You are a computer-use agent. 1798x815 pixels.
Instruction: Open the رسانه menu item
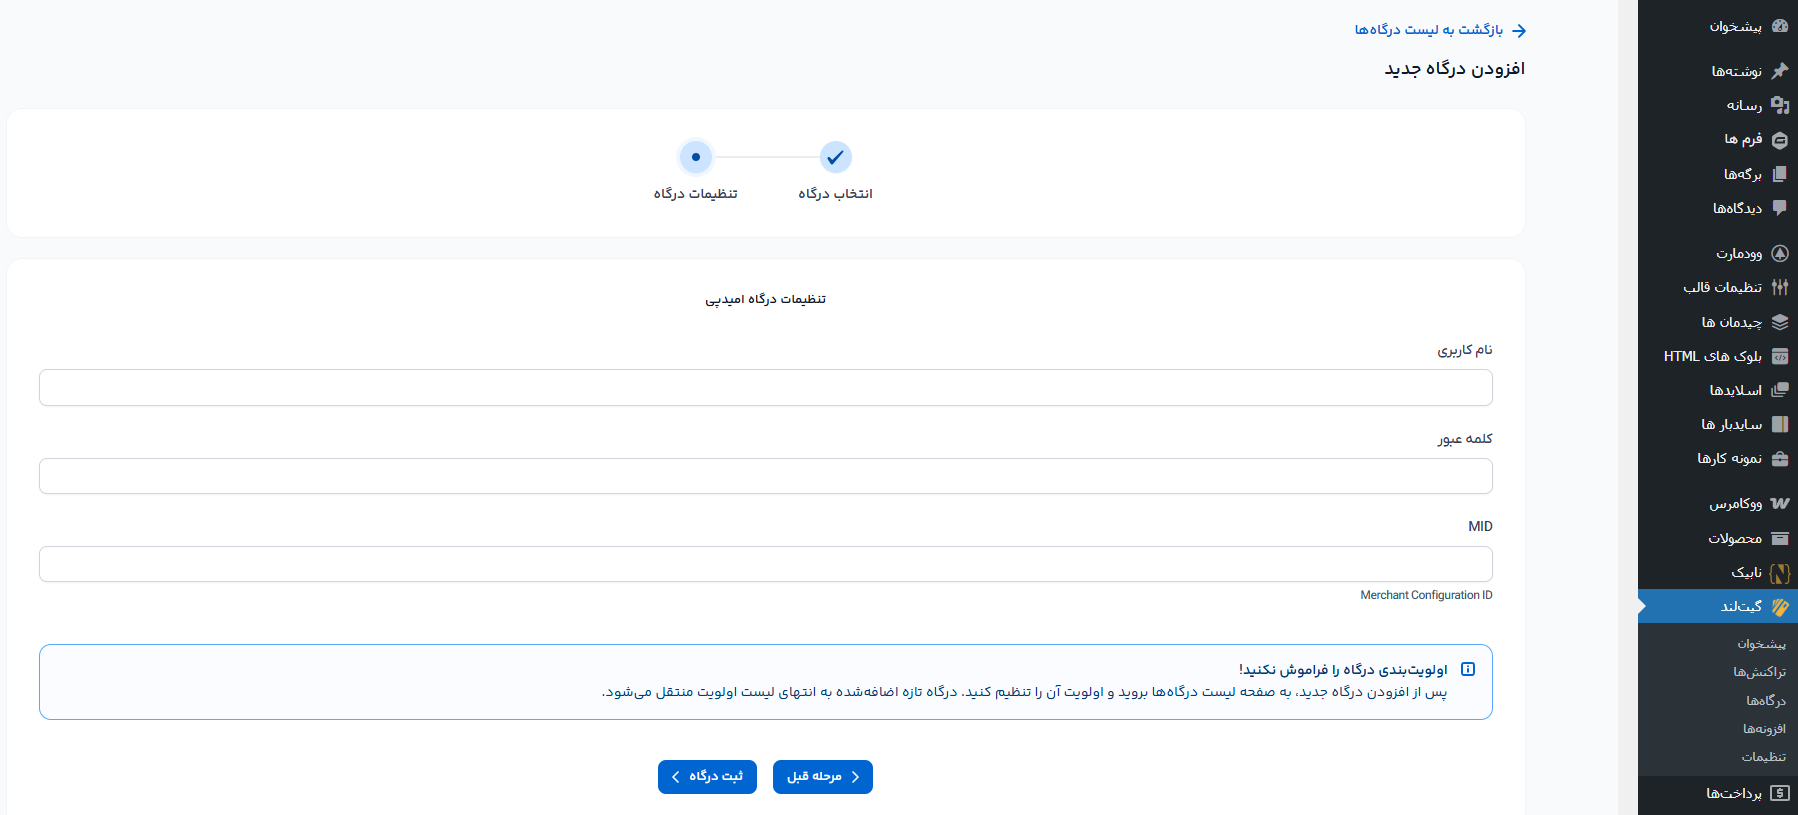(1717, 105)
